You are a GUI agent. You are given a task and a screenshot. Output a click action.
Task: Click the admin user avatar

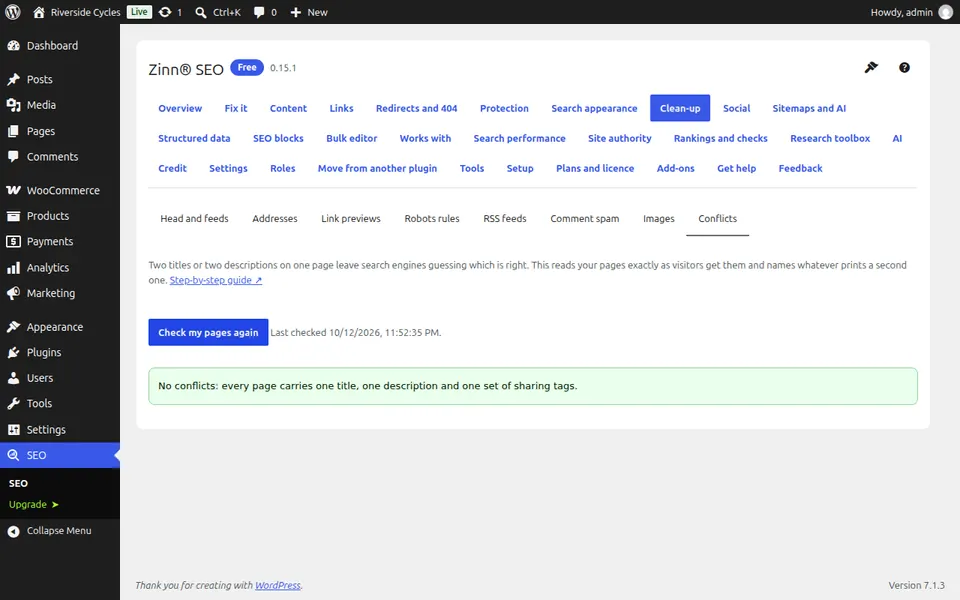[945, 12]
